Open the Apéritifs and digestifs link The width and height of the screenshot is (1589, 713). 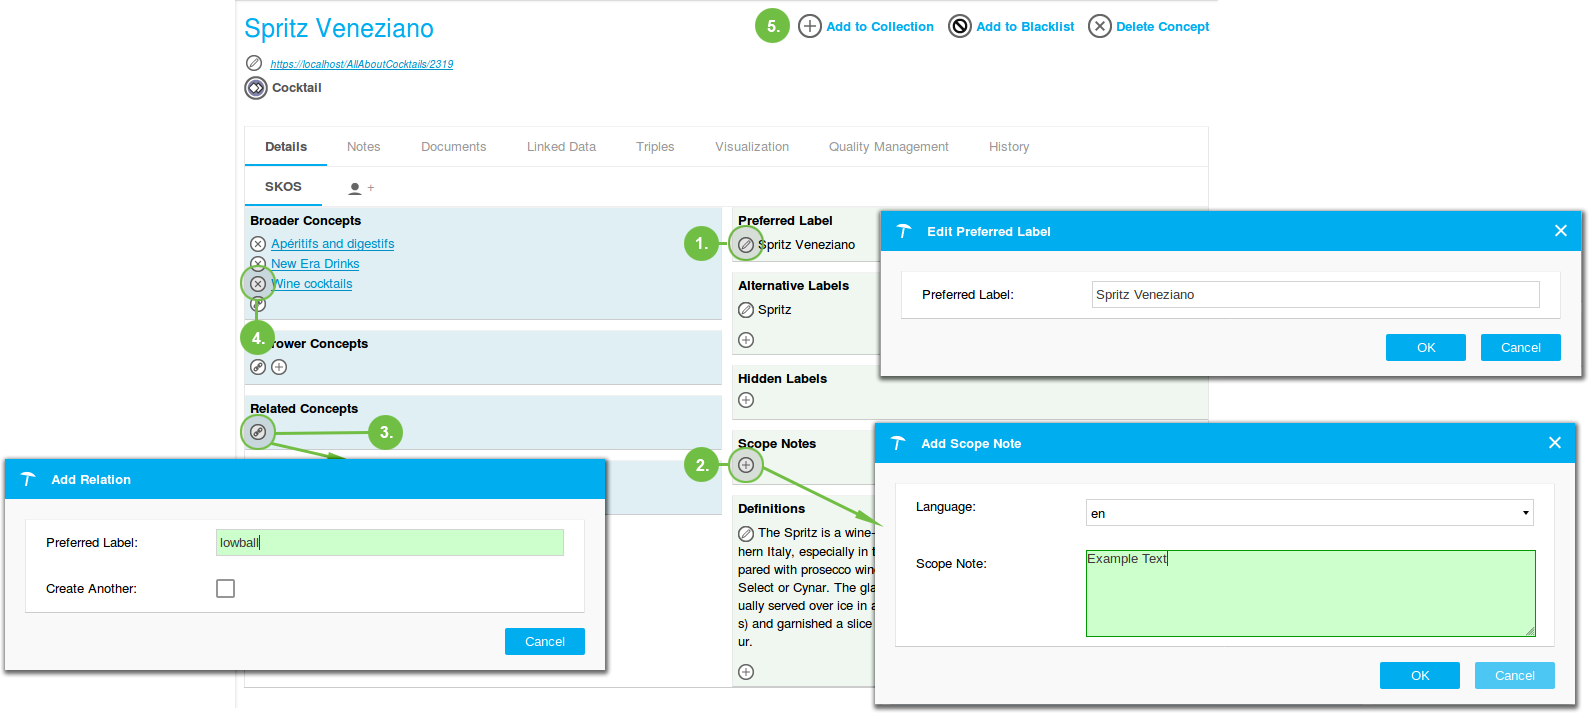point(332,244)
